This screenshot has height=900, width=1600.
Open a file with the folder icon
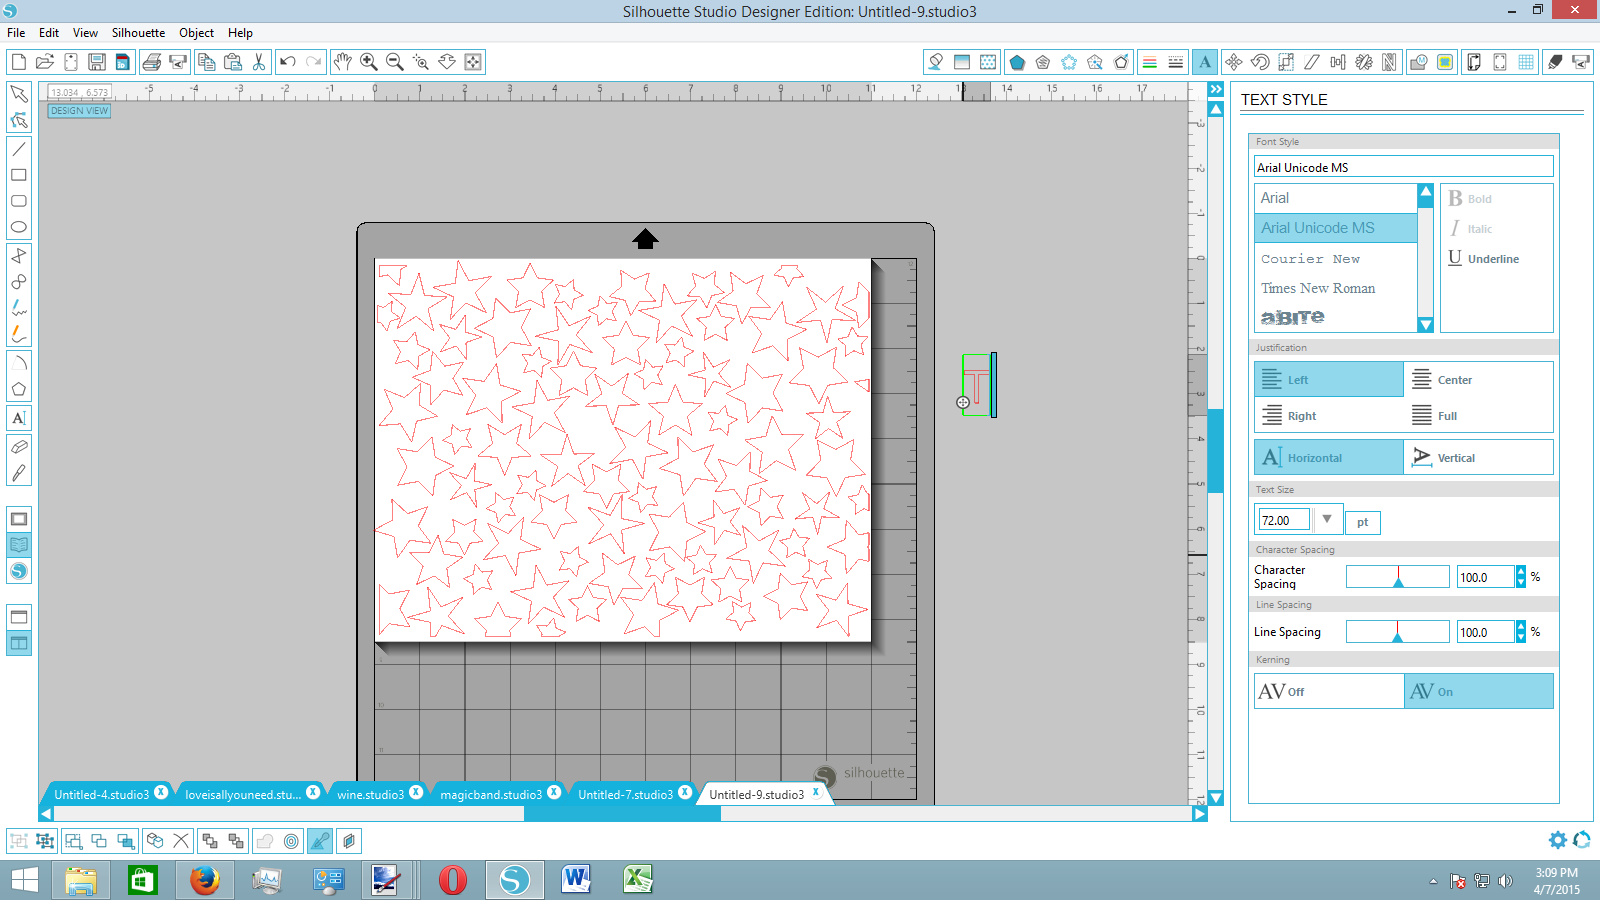tap(44, 62)
